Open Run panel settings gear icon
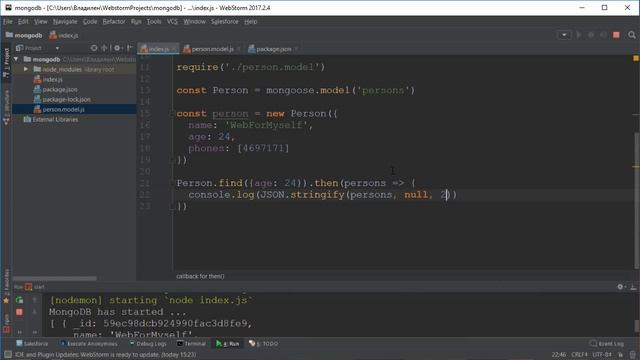This screenshot has width=640, height=360. point(620,287)
